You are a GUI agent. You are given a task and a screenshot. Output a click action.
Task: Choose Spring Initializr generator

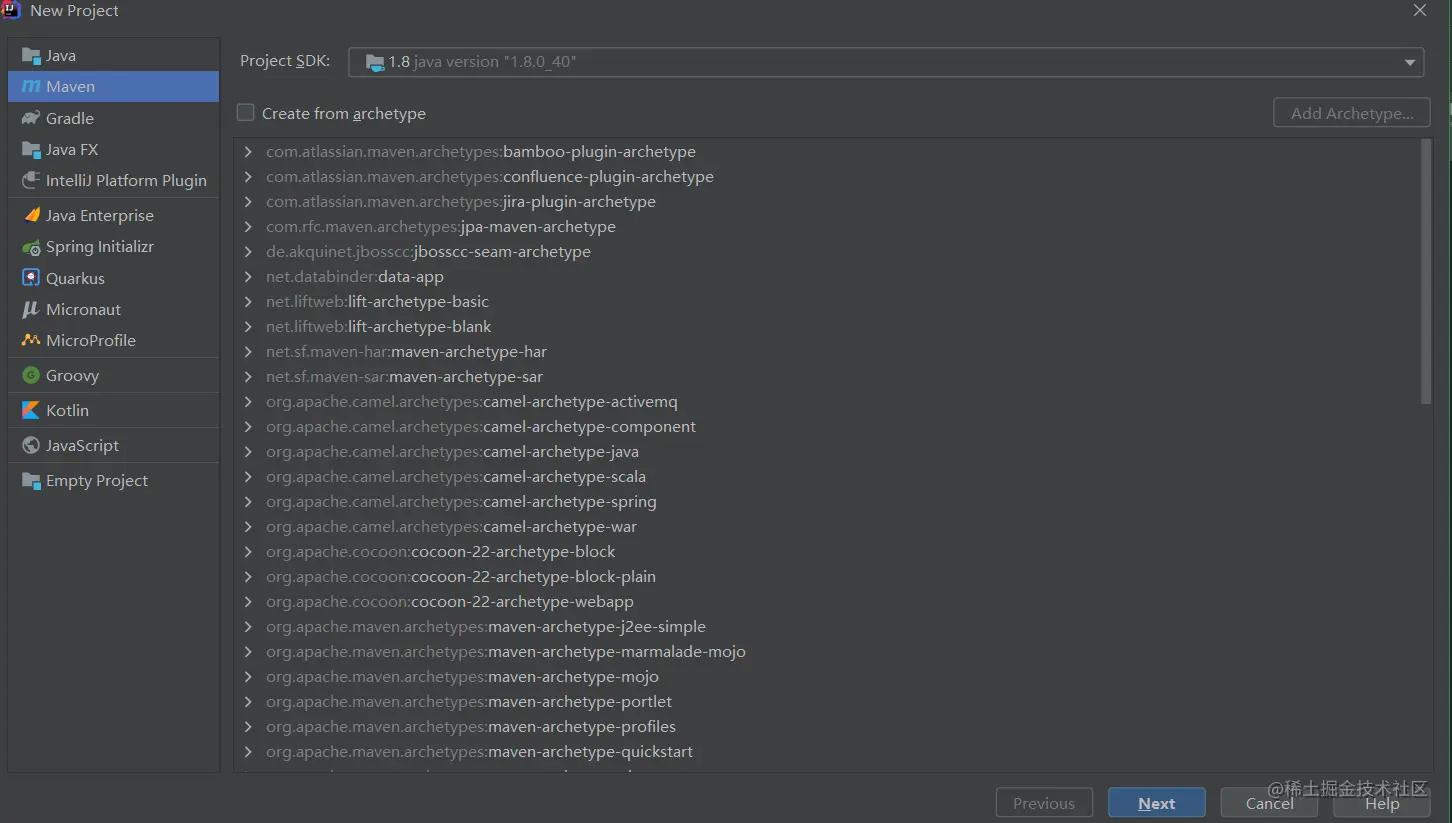point(113,246)
